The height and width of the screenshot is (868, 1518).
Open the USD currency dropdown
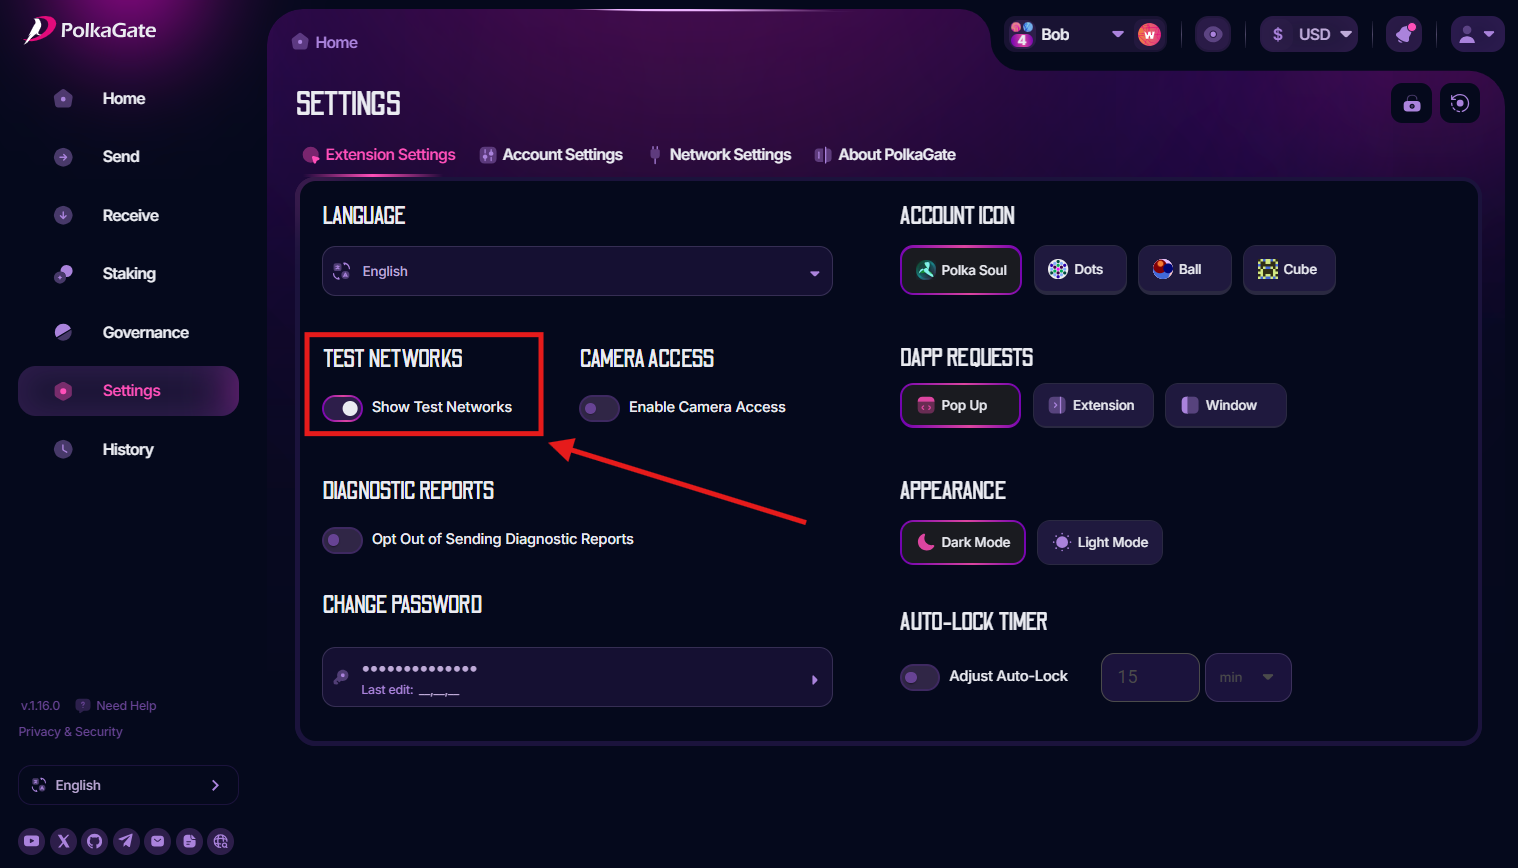[x=1308, y=34]
